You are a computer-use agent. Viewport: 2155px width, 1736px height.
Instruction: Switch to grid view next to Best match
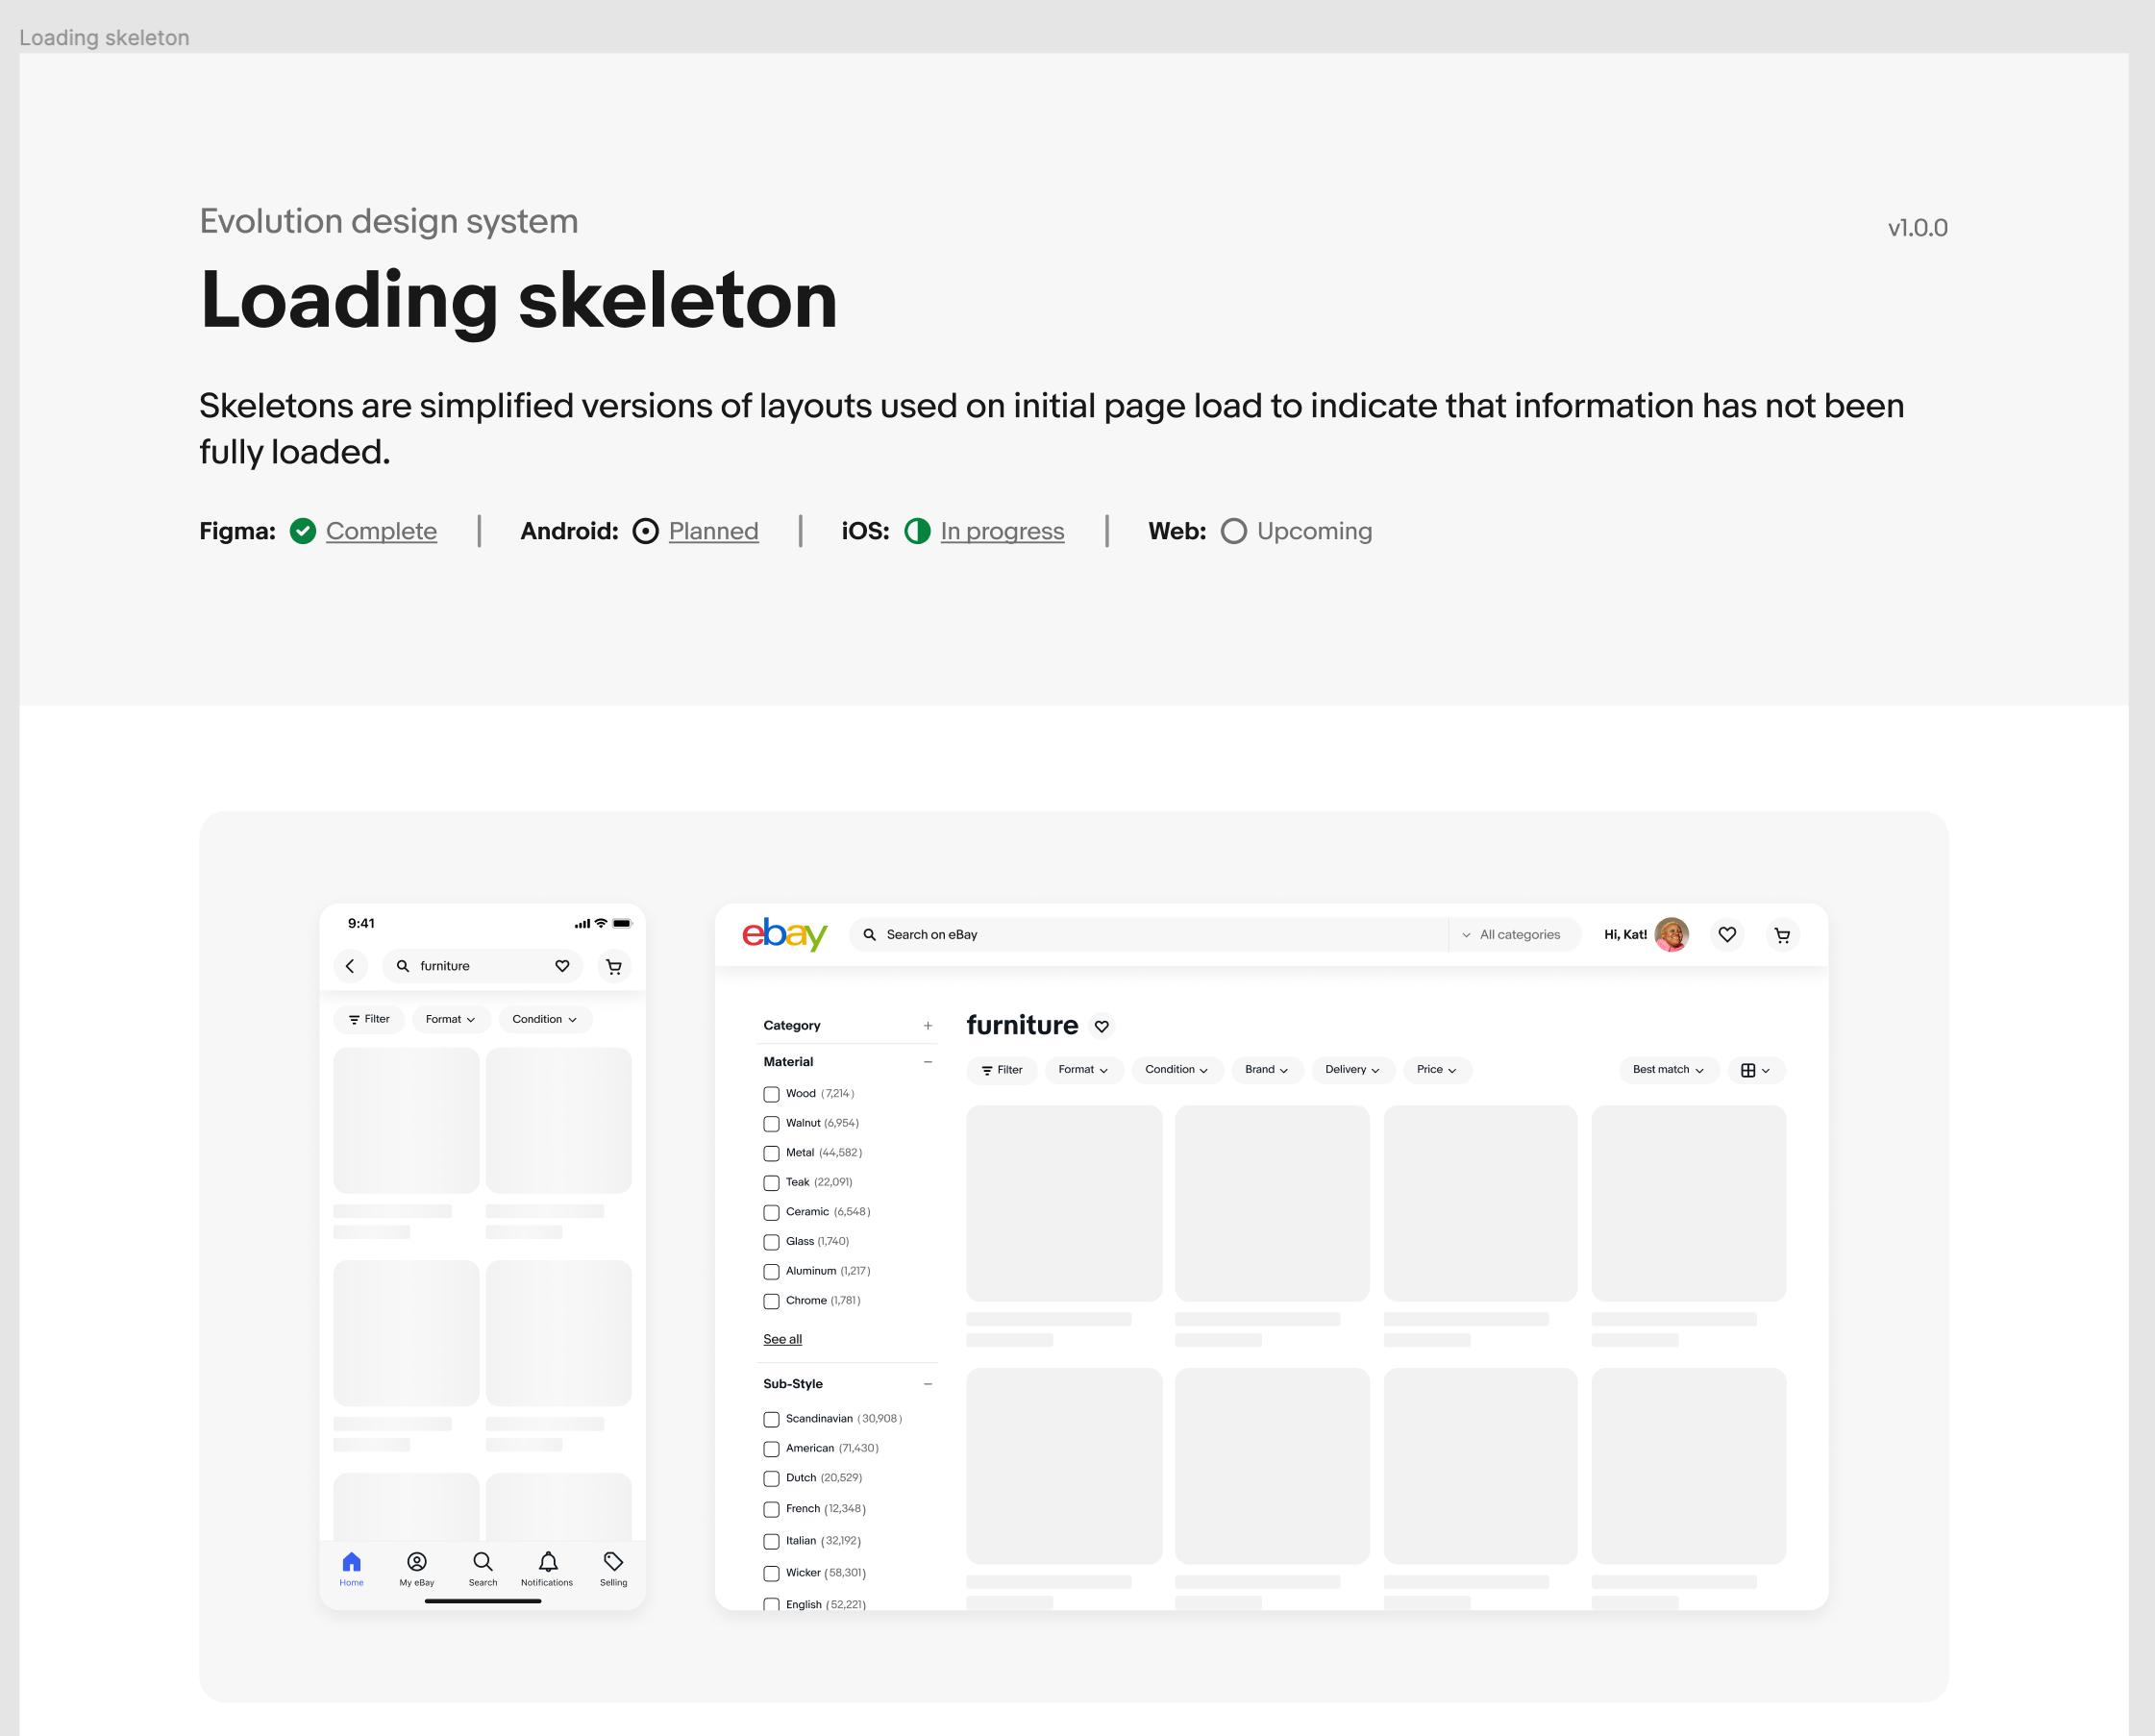click(1755, 1069)
